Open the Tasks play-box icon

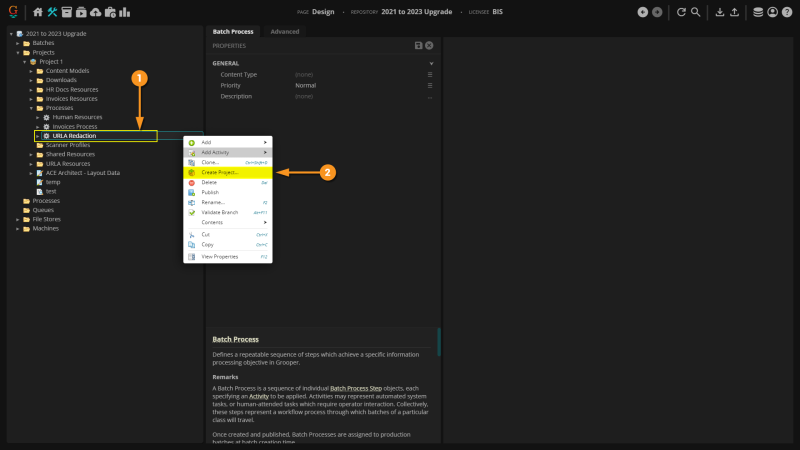point(81,12)
